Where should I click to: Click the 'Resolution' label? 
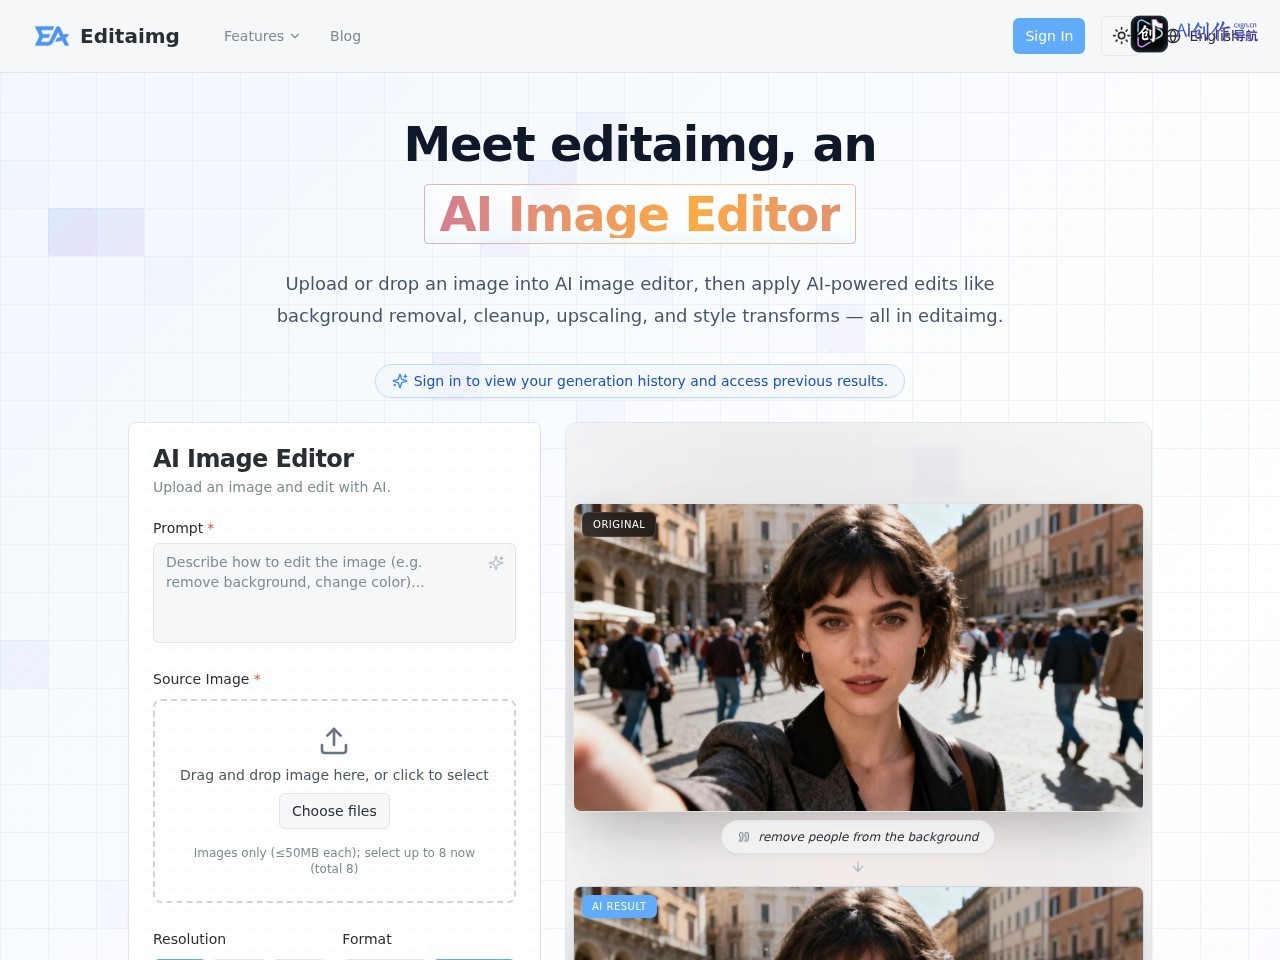189,939
